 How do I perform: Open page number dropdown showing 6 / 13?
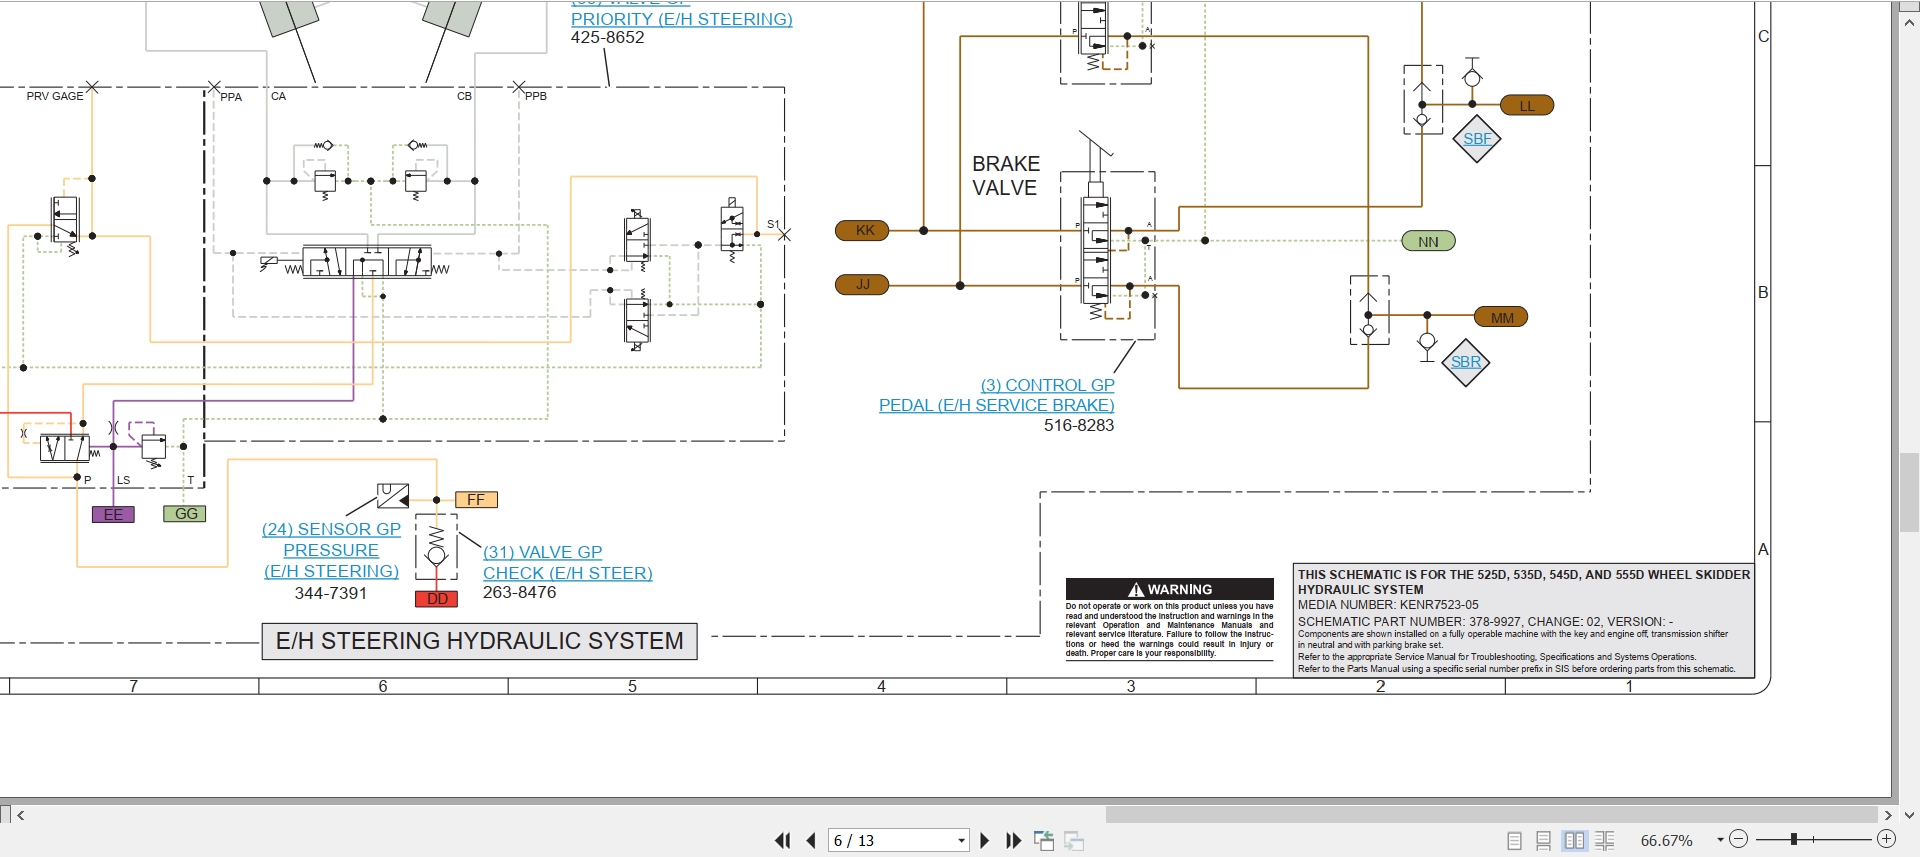click(x=961, y=841)
